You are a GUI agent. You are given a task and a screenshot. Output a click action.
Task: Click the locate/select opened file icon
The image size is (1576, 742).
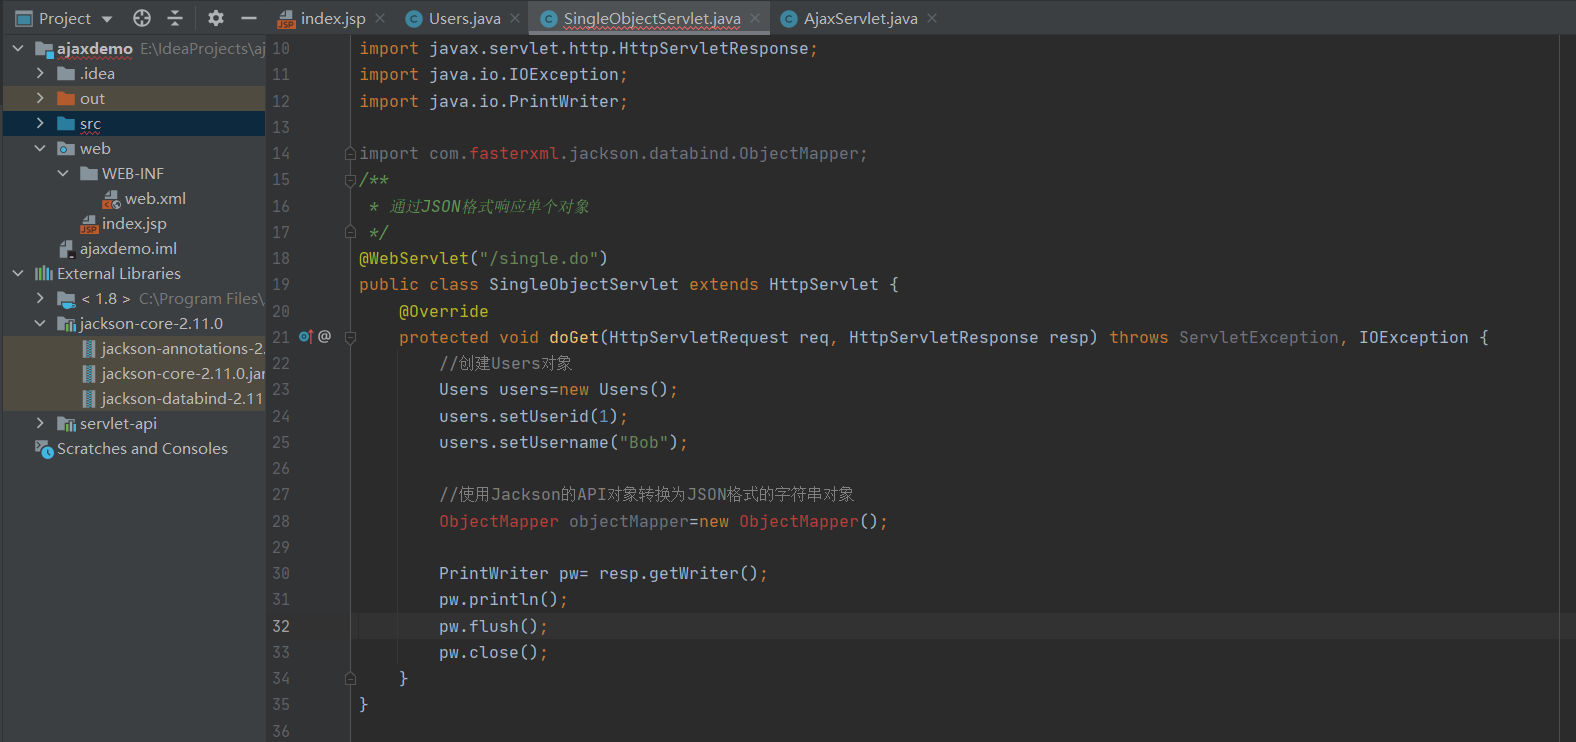coord(142,18)
